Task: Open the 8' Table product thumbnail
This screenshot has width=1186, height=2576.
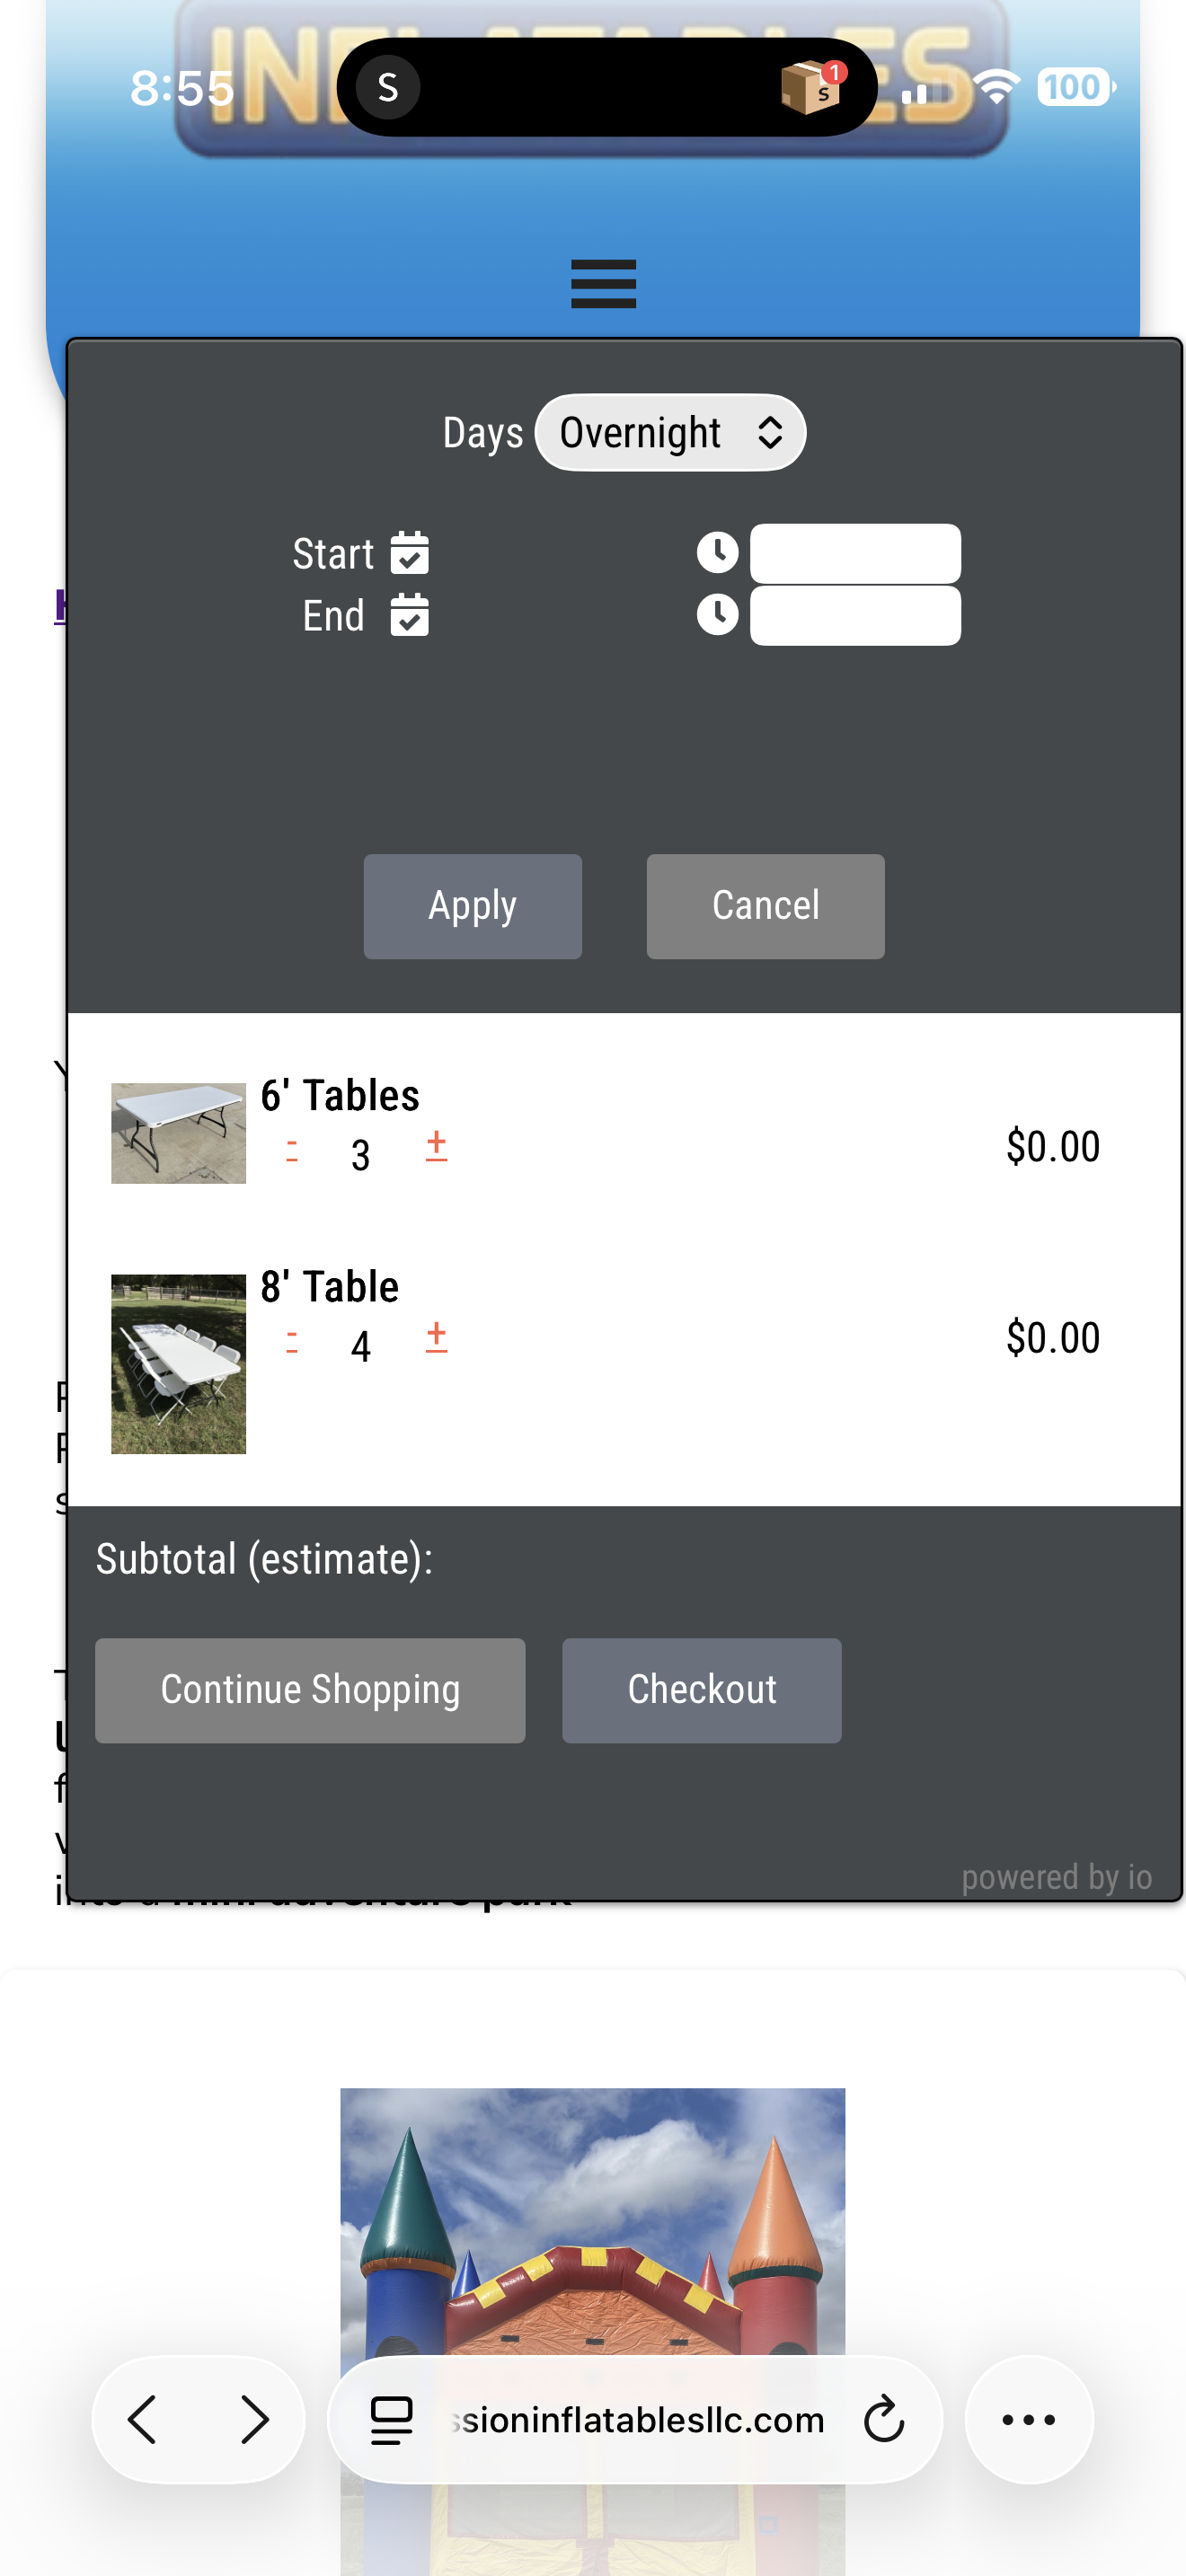Action: click(x=178, y=1364)
